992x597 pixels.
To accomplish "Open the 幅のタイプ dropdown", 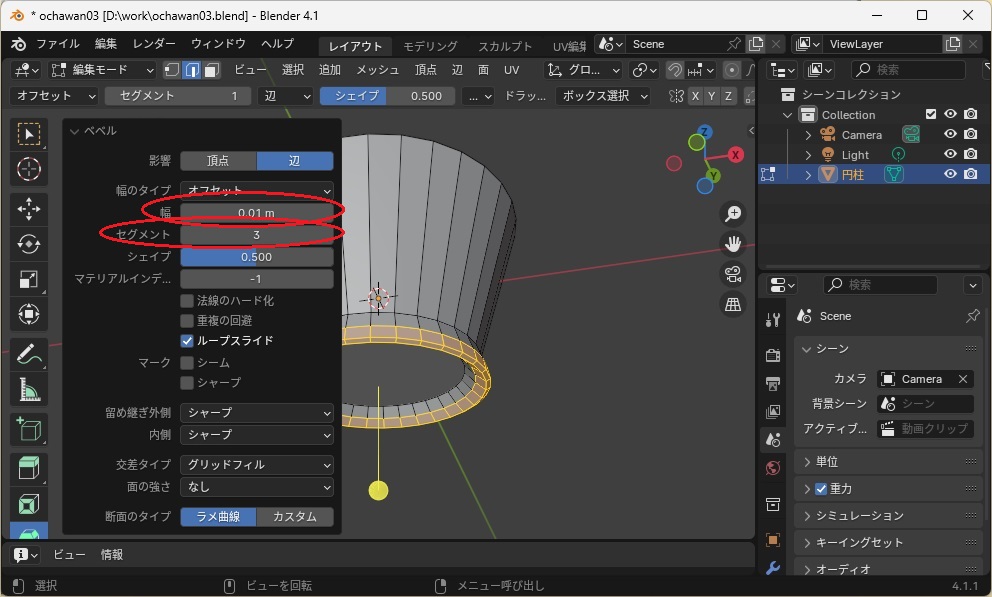I will [x=256, y=190].
